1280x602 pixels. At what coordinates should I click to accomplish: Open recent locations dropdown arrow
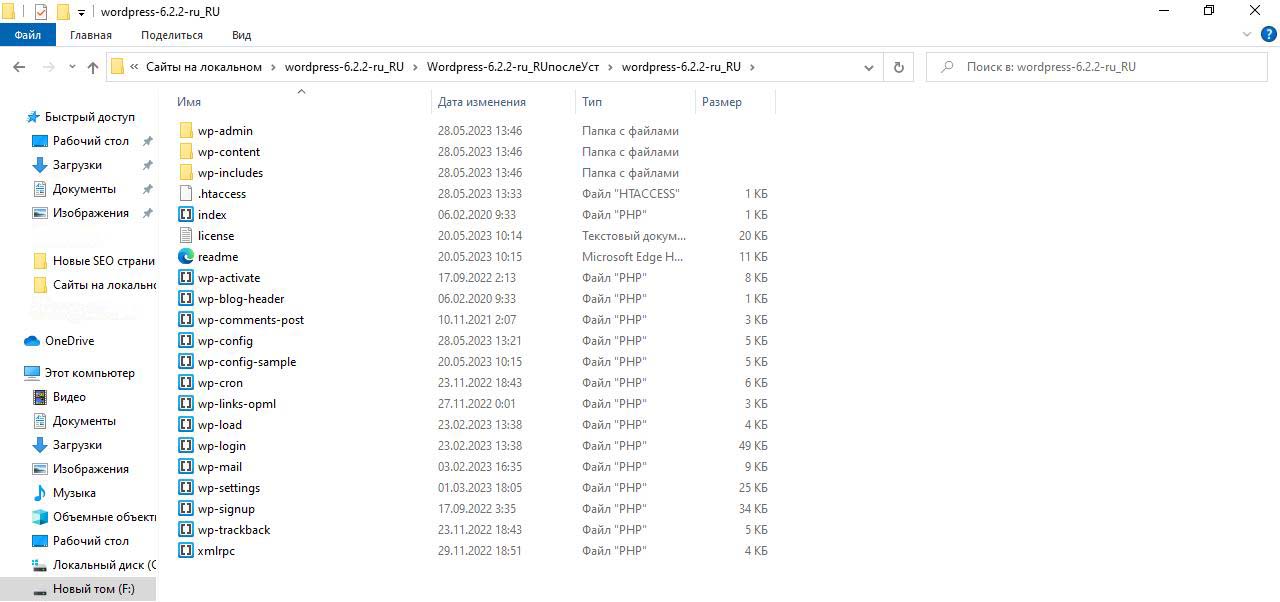(72, 67)
